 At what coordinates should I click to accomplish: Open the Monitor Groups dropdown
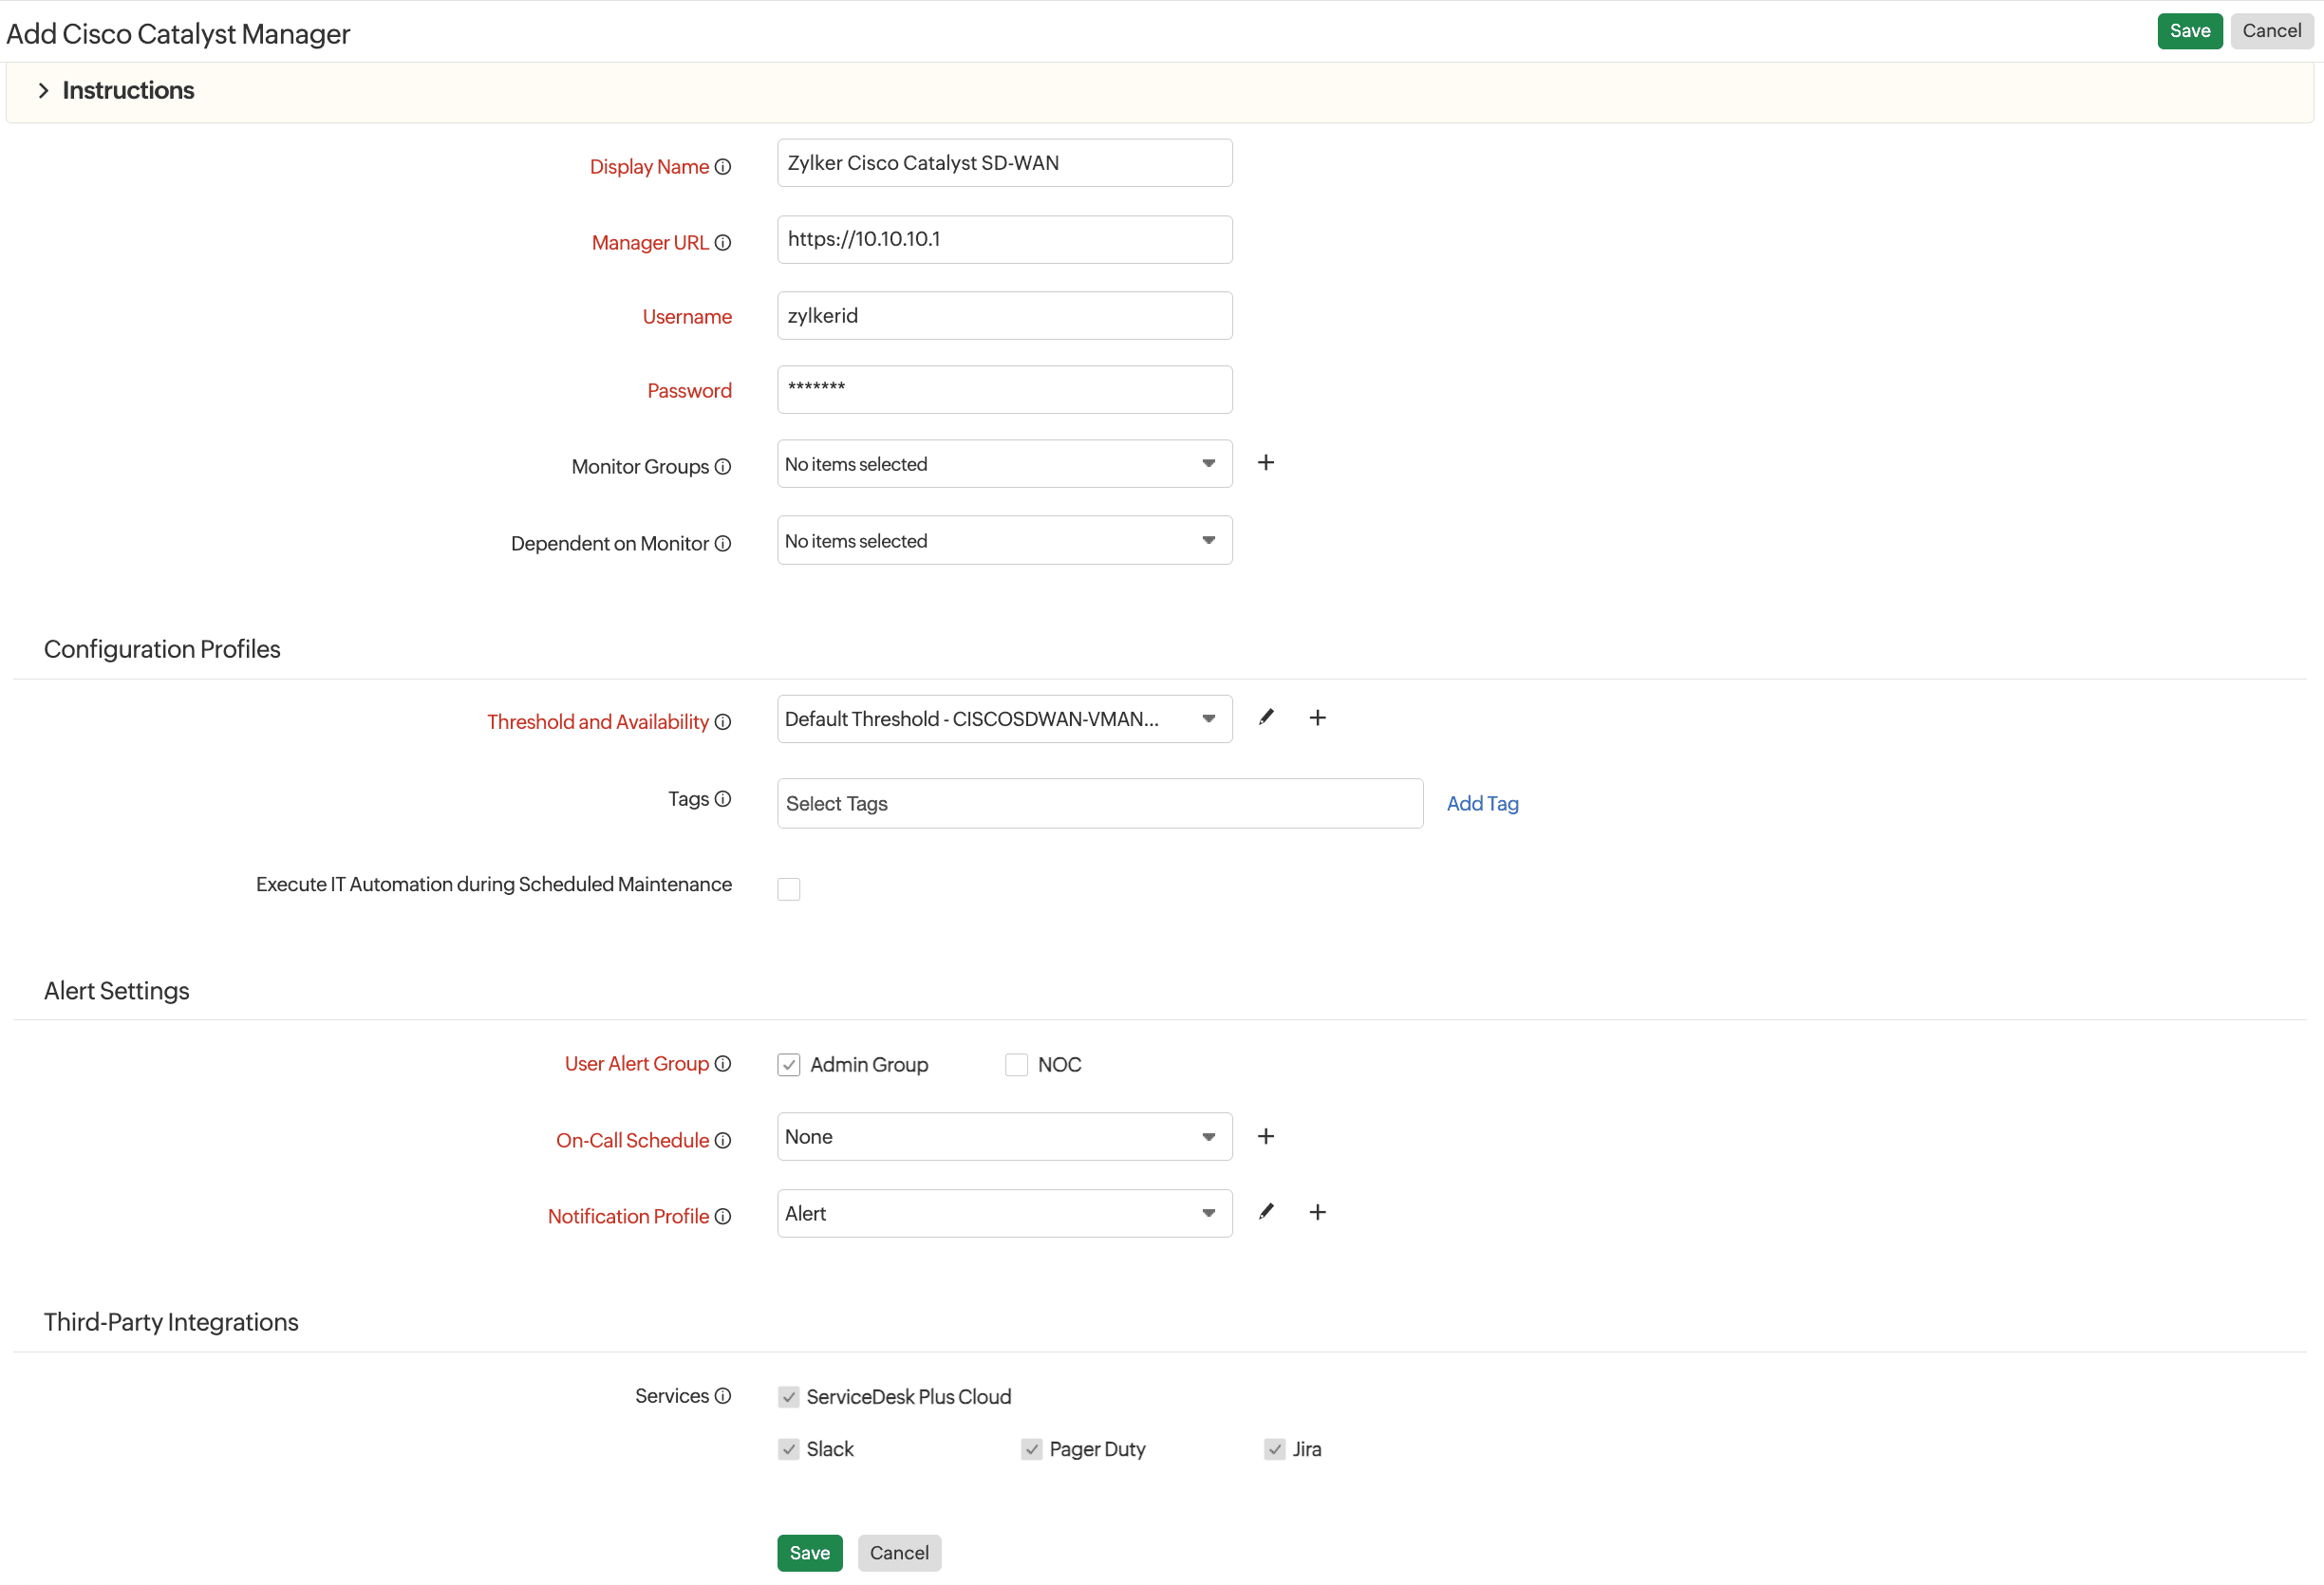pos(1206,463)
